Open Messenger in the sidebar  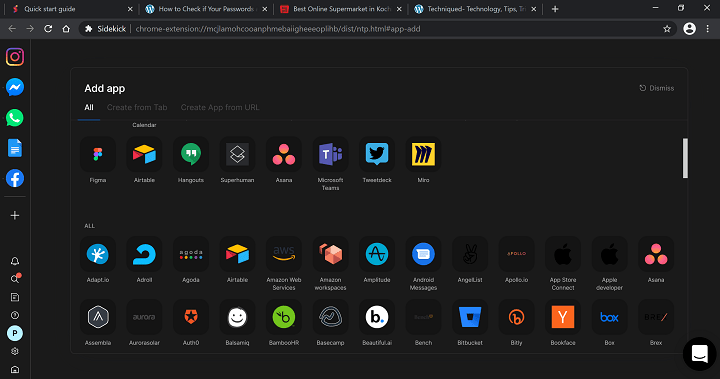coord(15,87)
